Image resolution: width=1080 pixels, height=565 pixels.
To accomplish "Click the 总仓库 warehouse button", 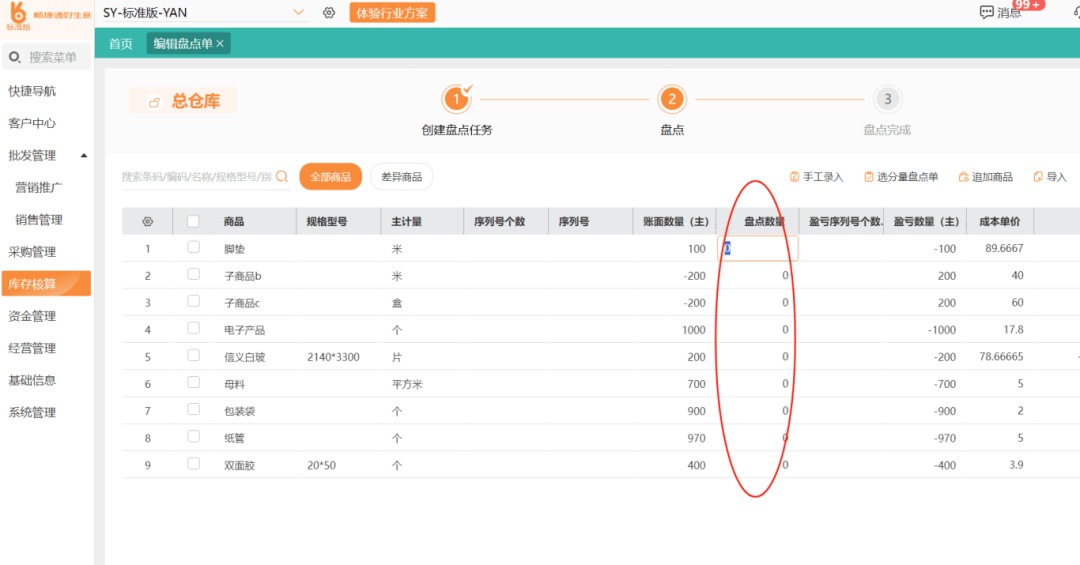I will click(183, 101).
